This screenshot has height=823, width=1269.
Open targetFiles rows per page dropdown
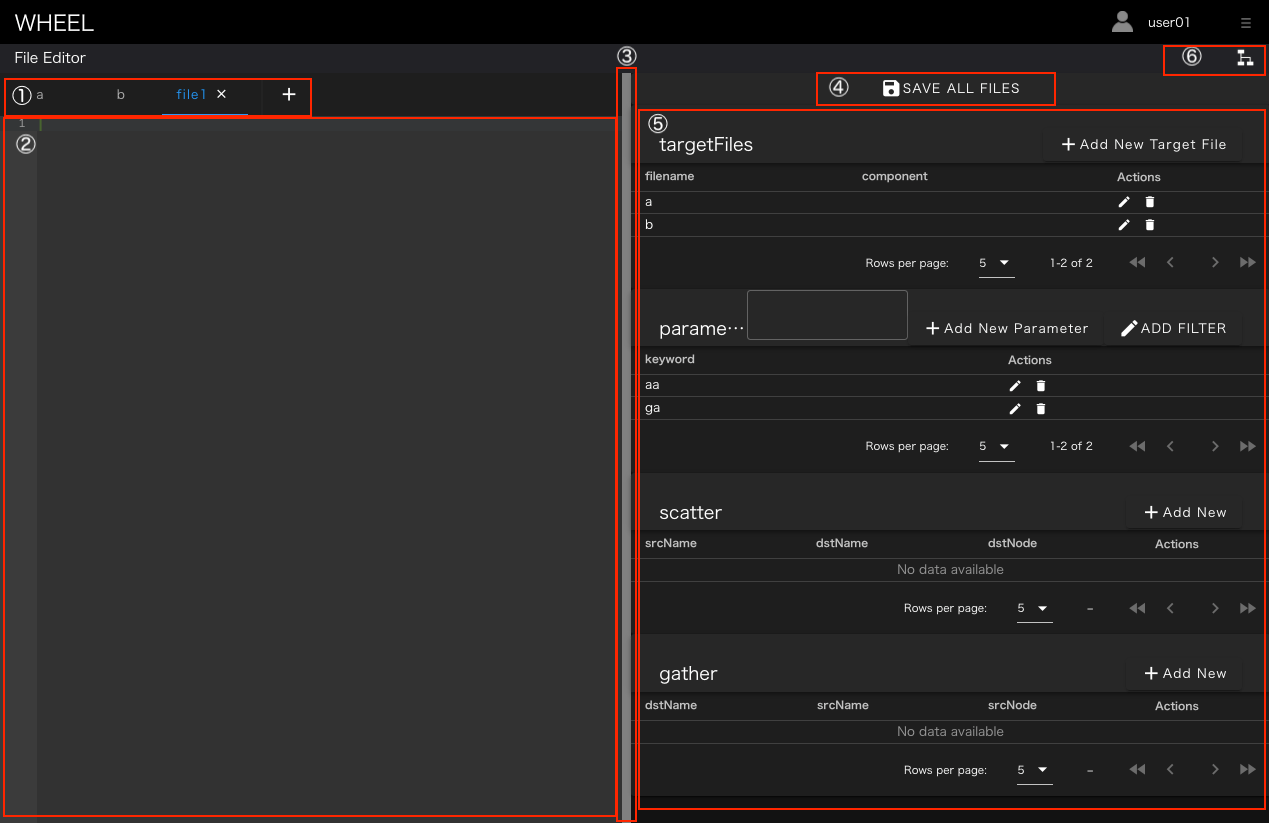(x=996, y=263)
